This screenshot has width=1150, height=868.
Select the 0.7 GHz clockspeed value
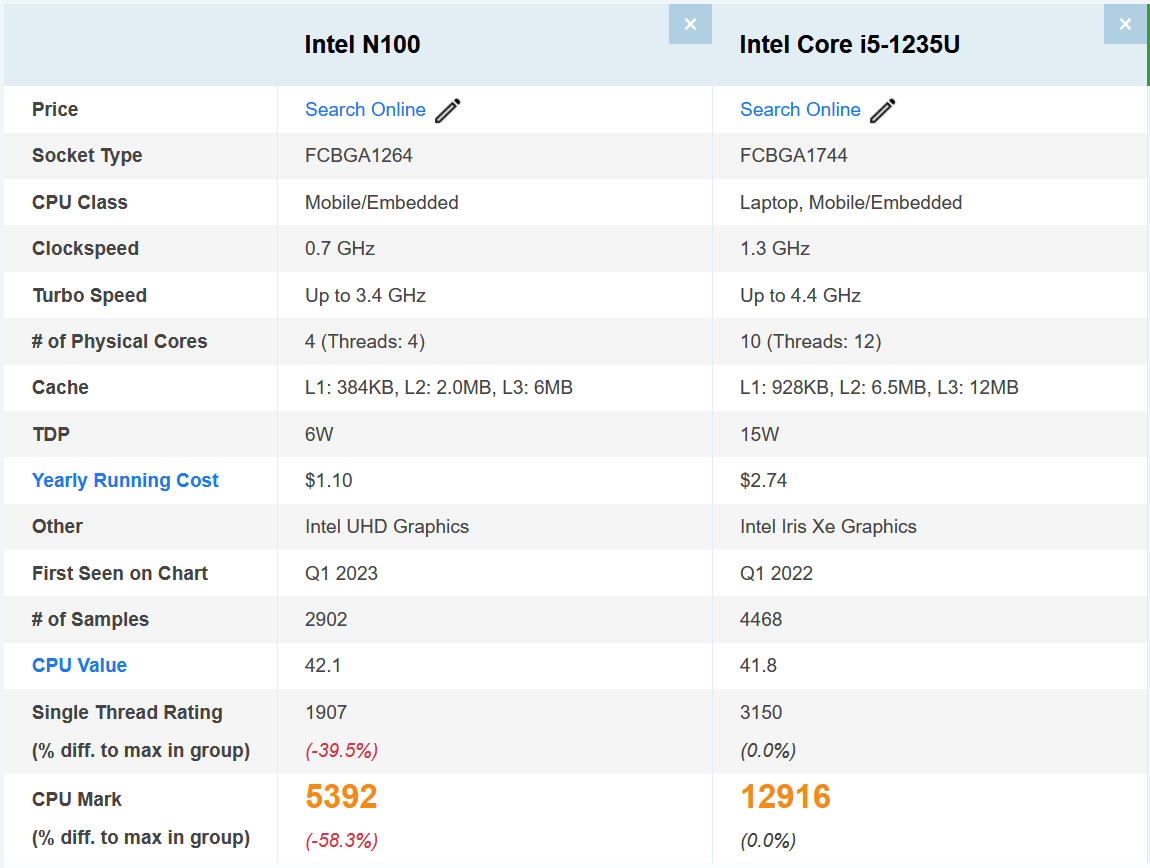coord(340,249)
